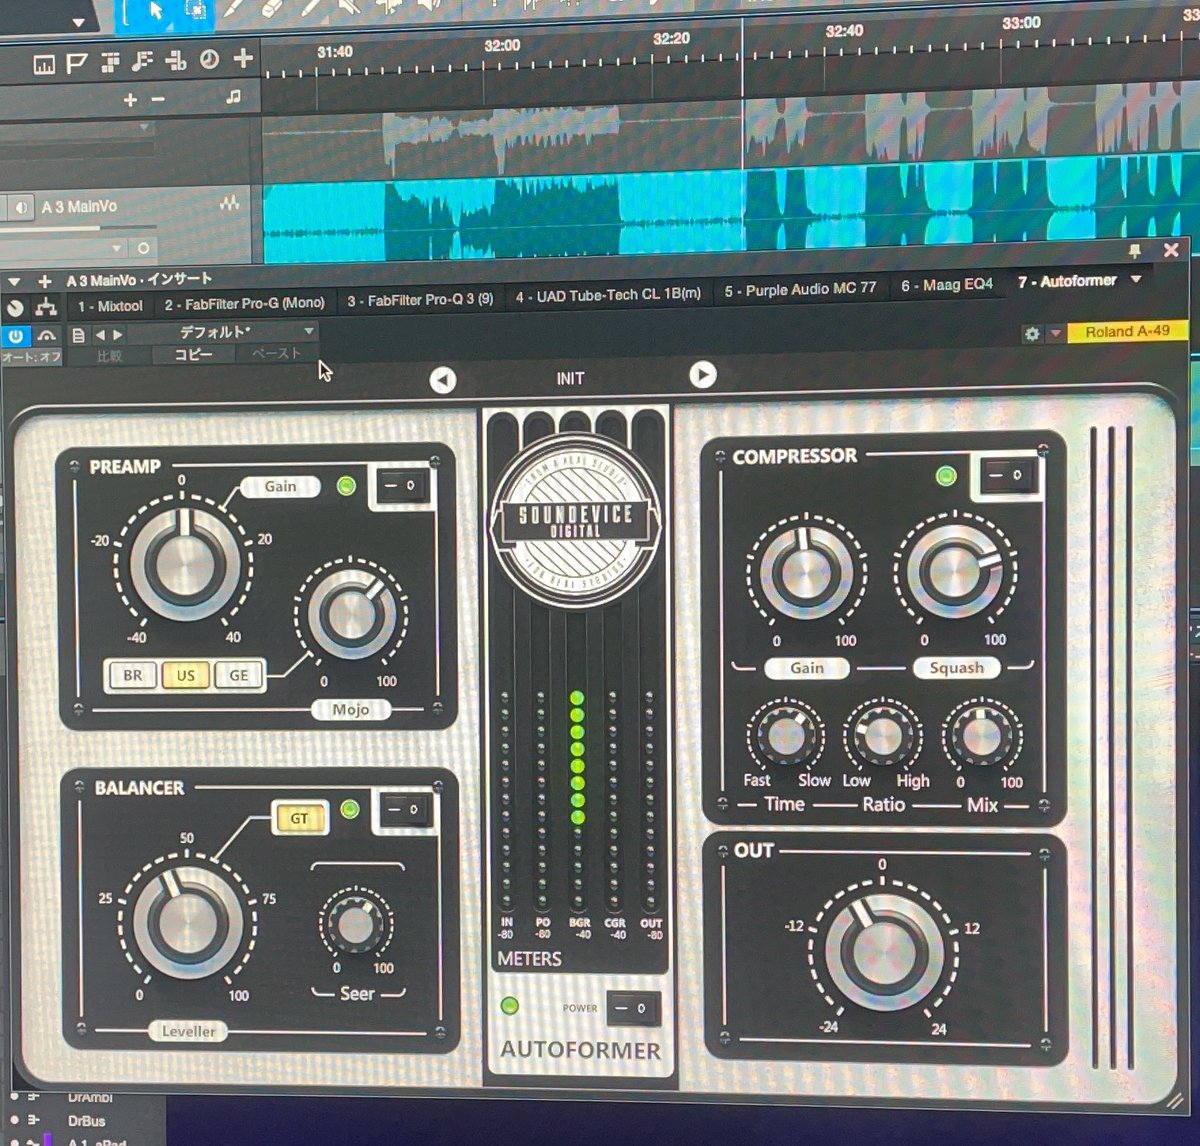The image size is (1200, 1146).
Task: Open the tempo clock icon
Action: [209, 59]
